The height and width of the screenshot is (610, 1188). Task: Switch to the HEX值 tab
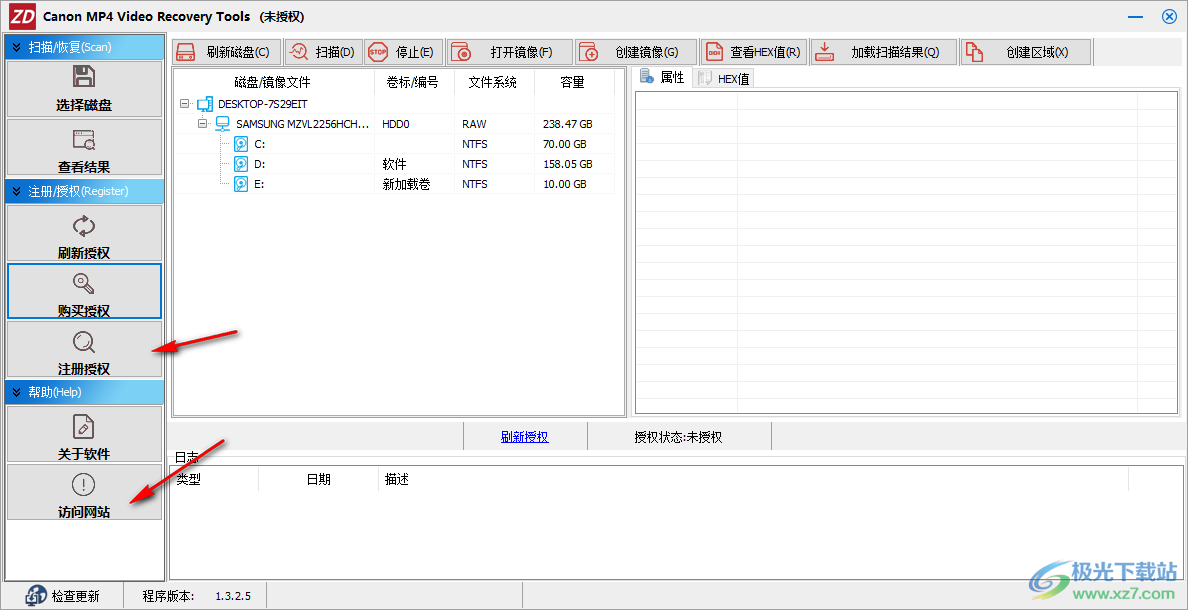[724, 78]
